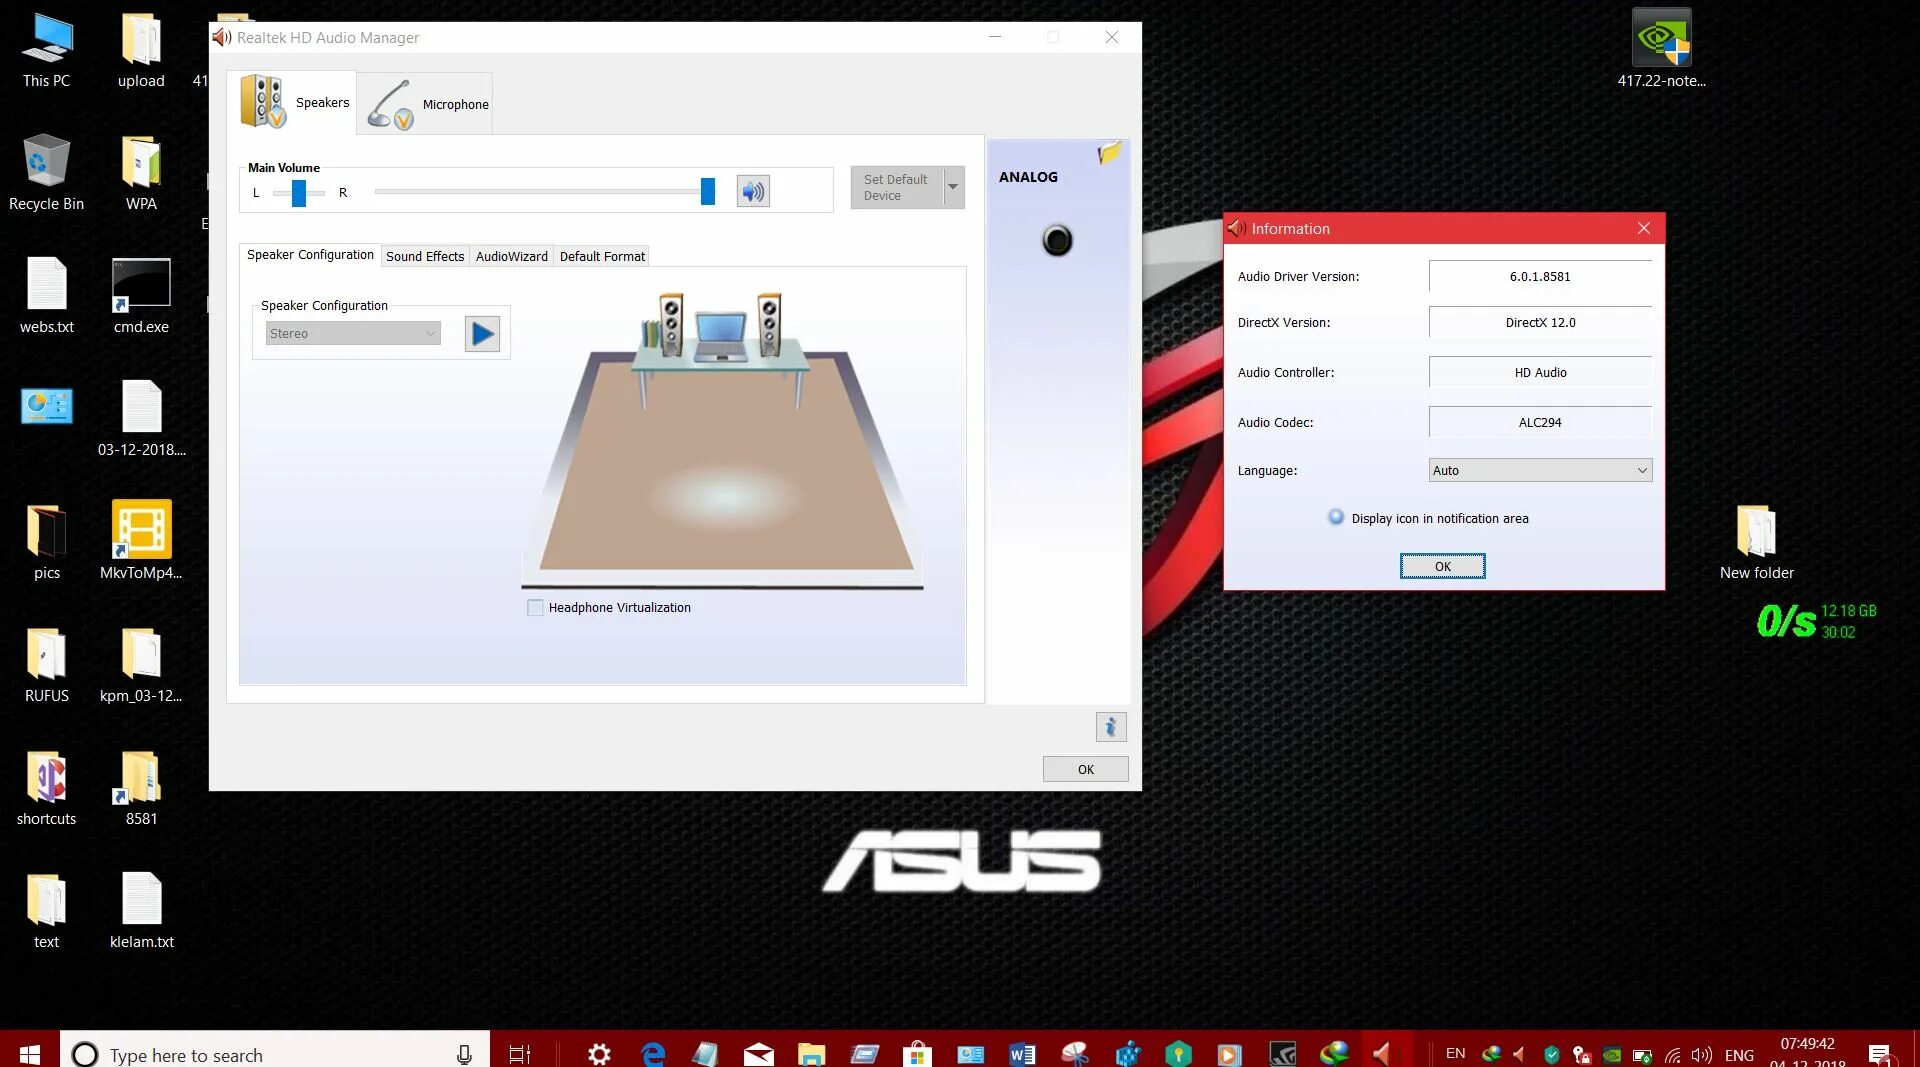Click the search microphone icon
The width and height of the screenshot is (1920, 1067).
point(464,1054)
